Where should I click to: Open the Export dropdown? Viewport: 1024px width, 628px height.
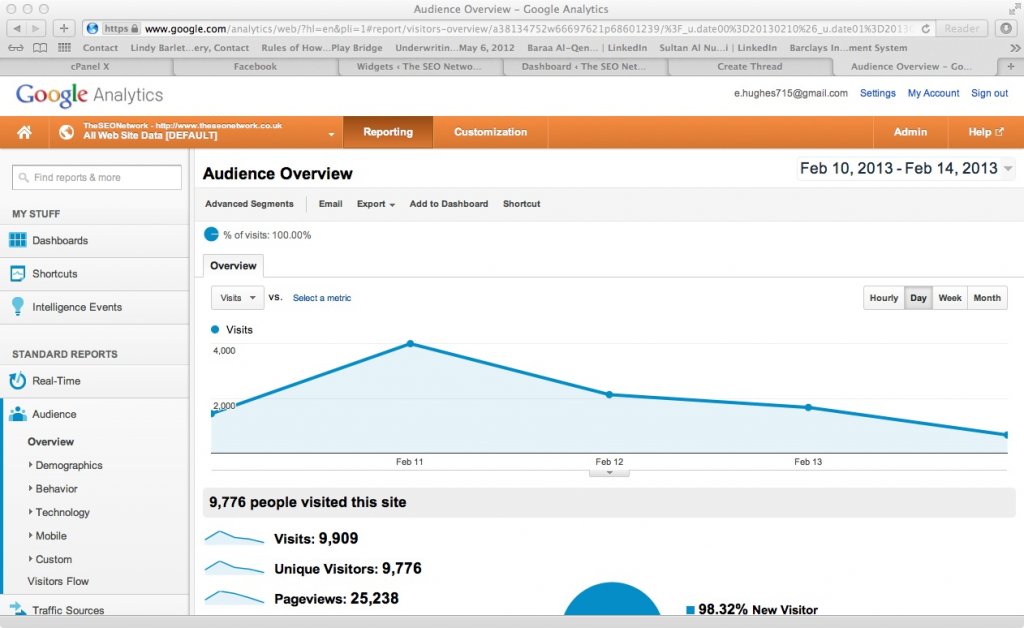point(376,204)
